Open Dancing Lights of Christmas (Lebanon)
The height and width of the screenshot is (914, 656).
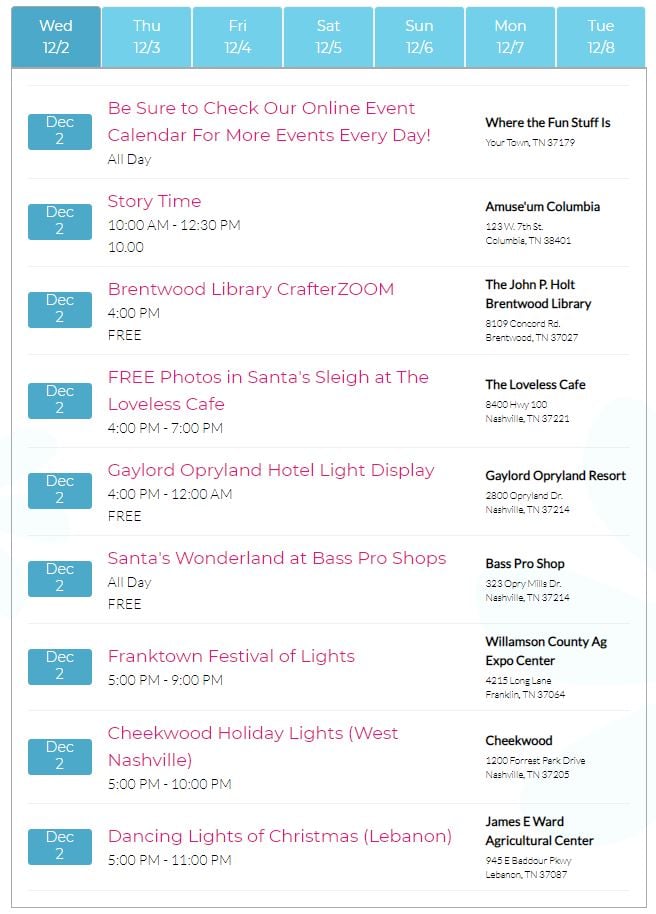pyautogui.click(x=280, y=836)
